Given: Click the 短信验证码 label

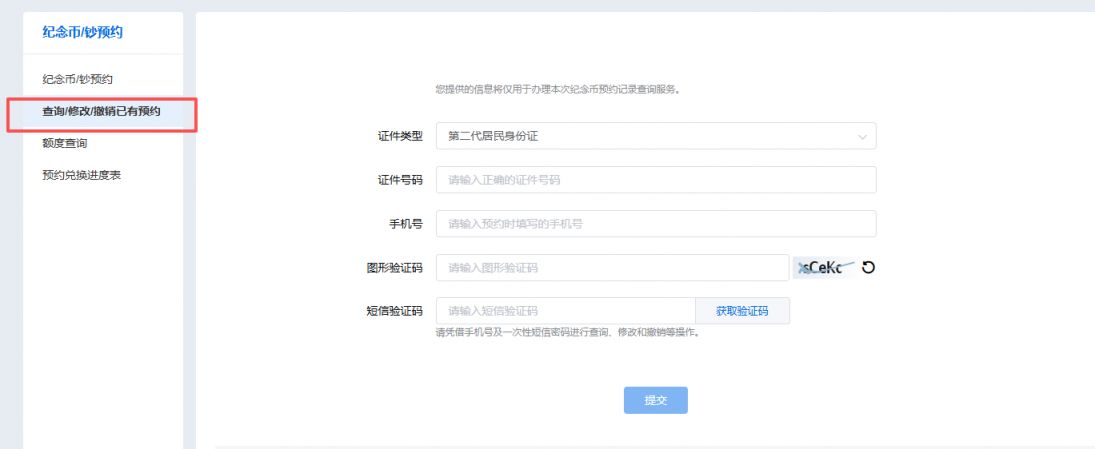Looking at the screenshot, I should click(395, 311).
